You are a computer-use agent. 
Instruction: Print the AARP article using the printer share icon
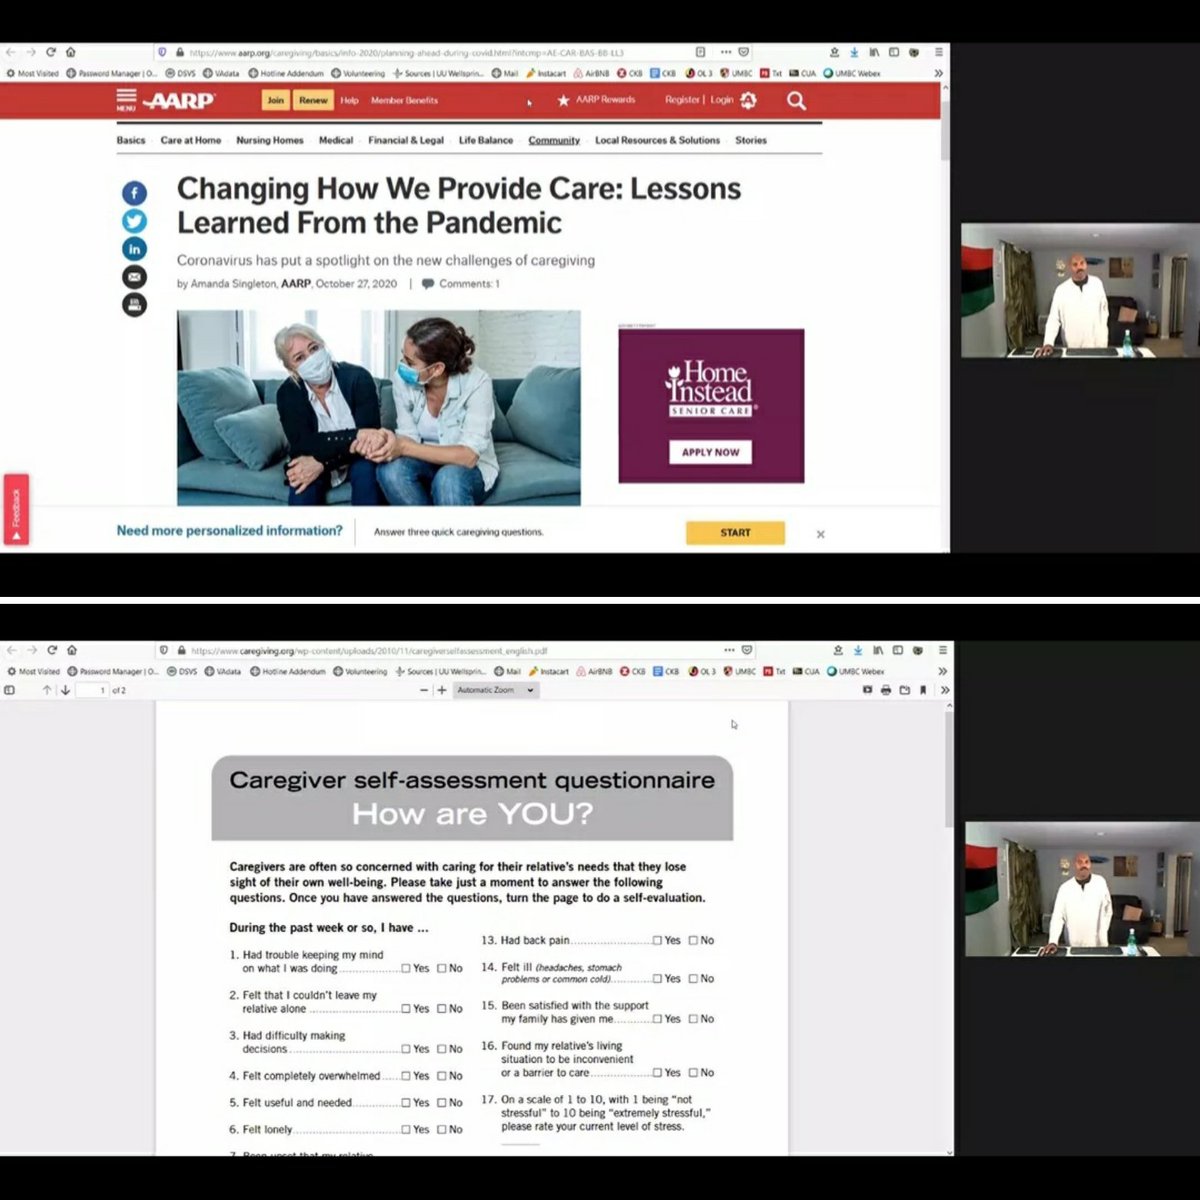point(134,305)
